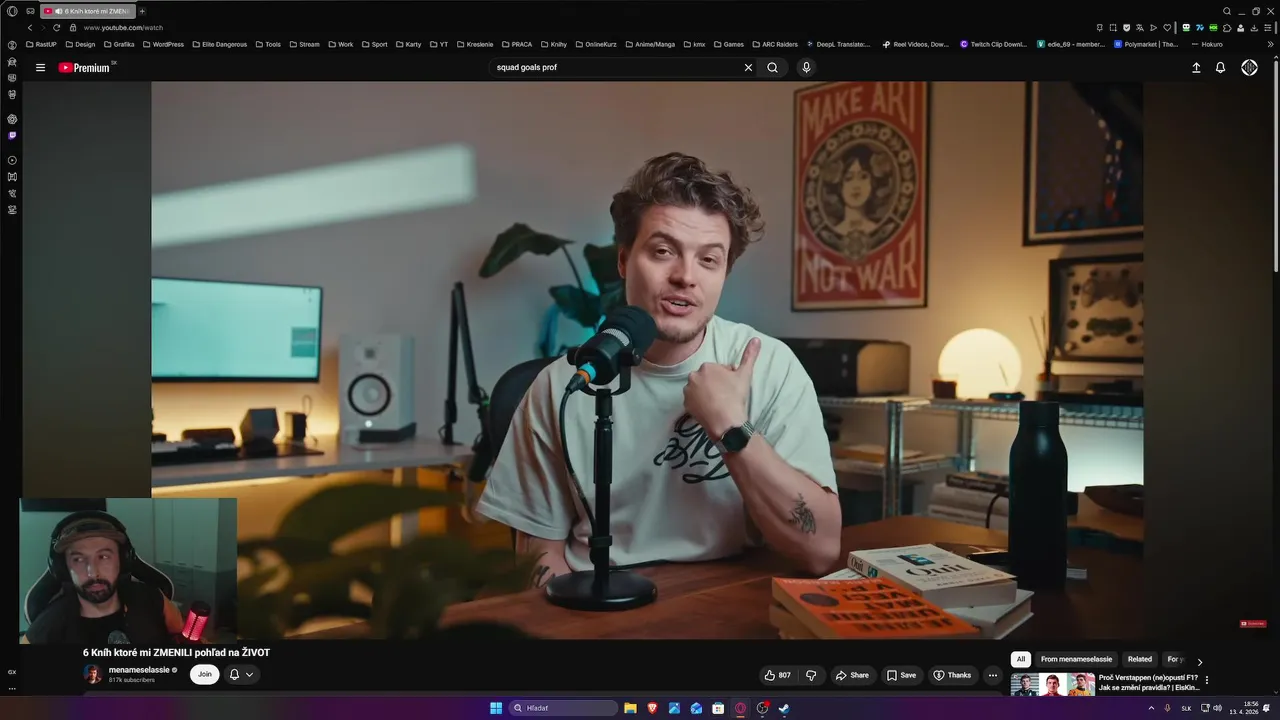
Task: Open the WordPress bookmarks folder
Action: 163,44
